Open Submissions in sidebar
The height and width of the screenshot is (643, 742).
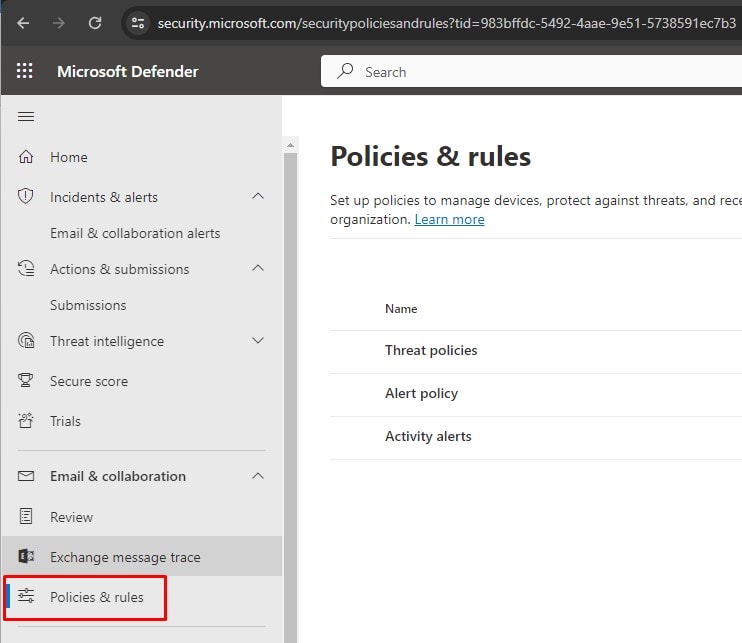click(88, 305)
